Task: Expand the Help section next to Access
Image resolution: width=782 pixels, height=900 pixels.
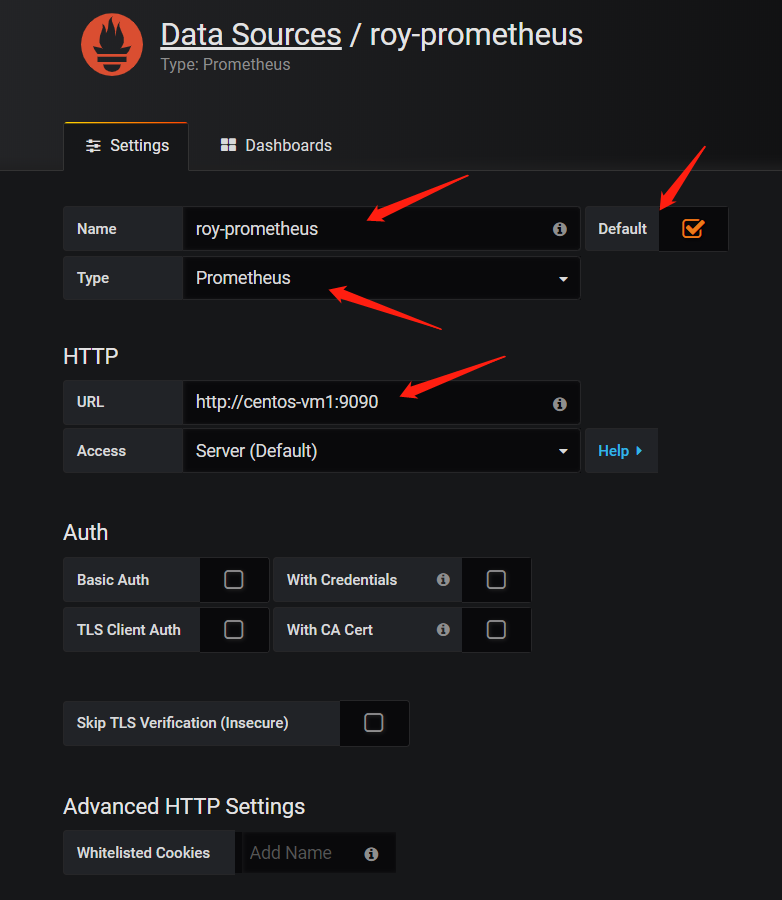Action: pos(621,451)
